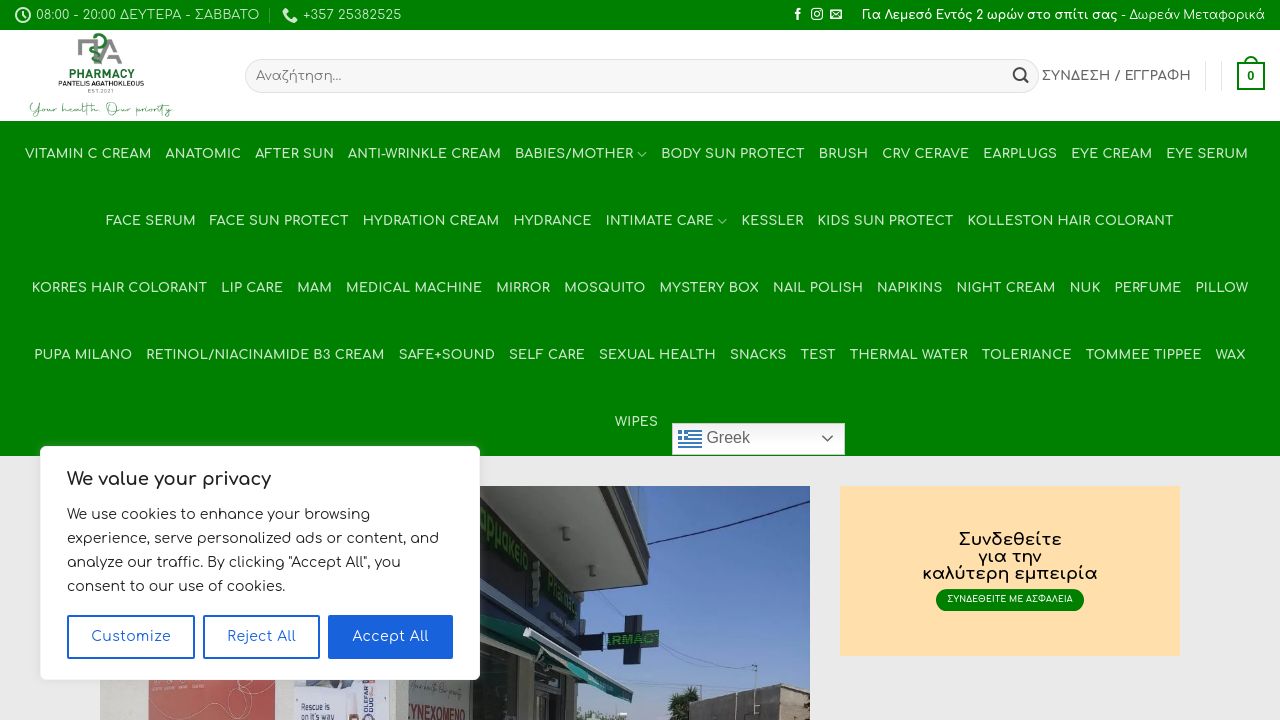Open BODY SUN PROTECT category
The image size is (1280, 720).
(x=733, y=154)
